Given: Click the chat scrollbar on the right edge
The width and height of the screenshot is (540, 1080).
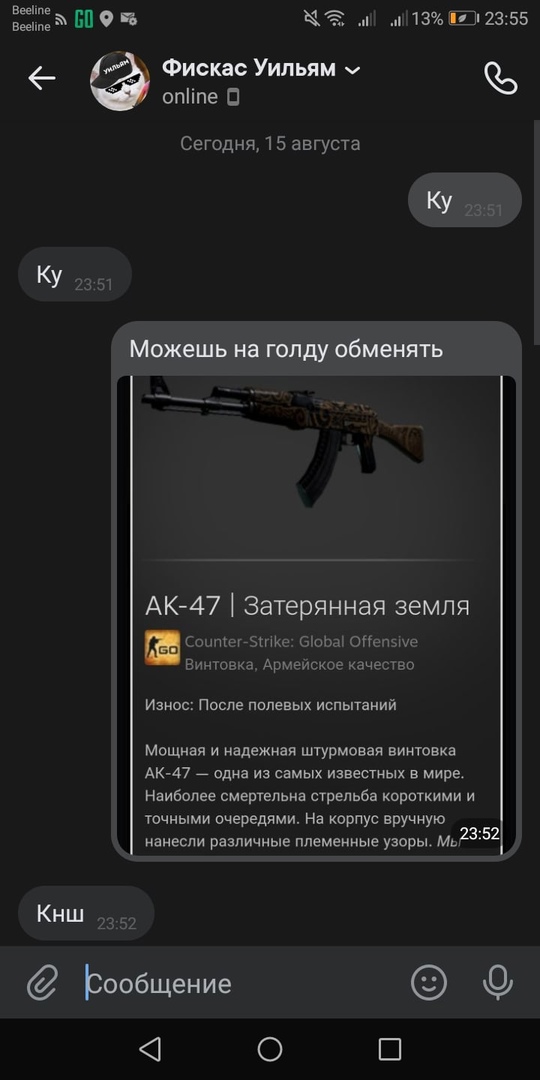Looking at the screenshot, I should (537, 233).
